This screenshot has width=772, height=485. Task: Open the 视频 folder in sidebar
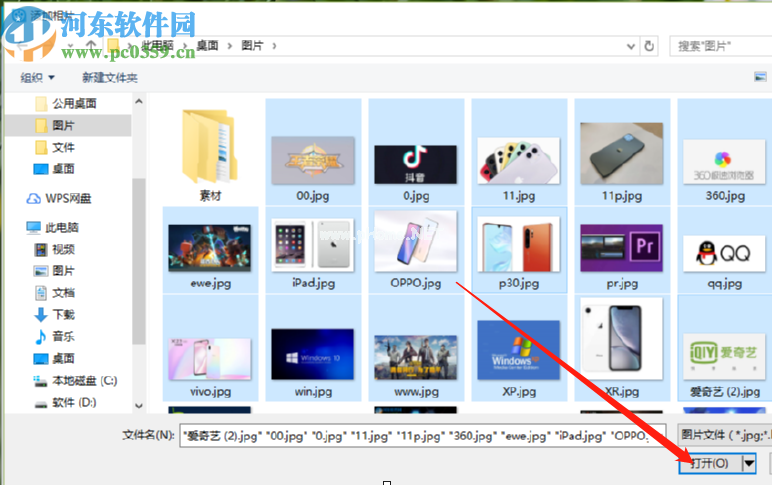62,249
